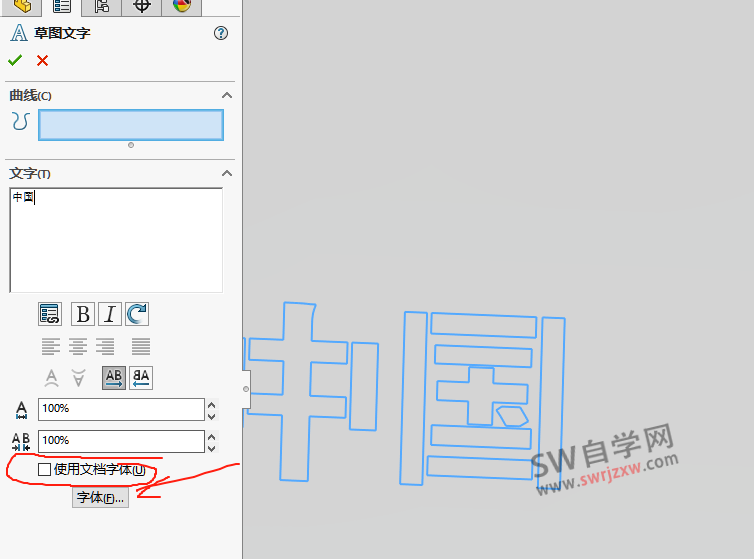Screen dimensions: 754x559
Task: Increase the character spacing value
Action: (212, 437)
